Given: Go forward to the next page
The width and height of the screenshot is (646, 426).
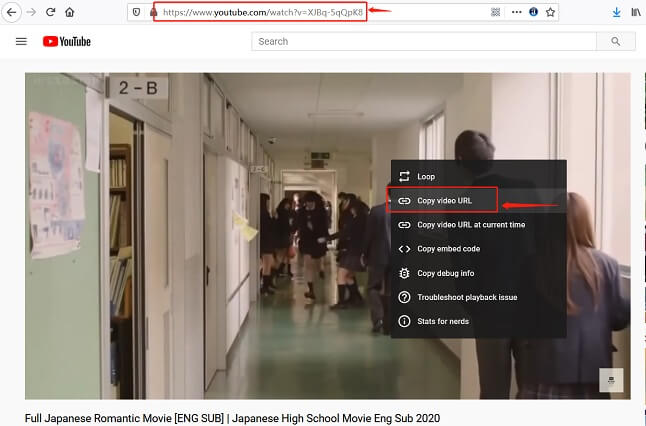Looking at the screenshot, I should coord(31,12).
